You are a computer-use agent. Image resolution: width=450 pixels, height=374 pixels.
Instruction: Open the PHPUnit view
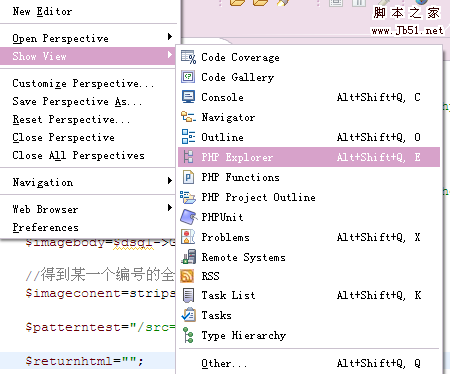tap(309, 217)
